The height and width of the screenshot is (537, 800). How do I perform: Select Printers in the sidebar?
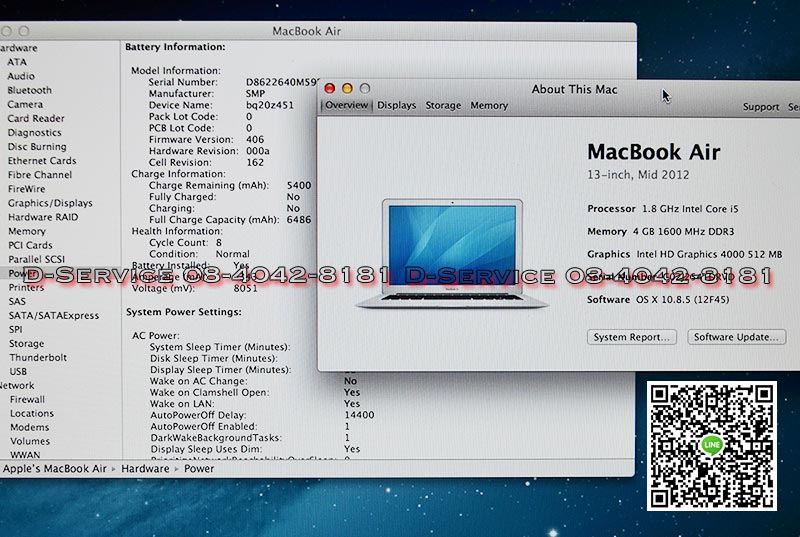point(26,287)
